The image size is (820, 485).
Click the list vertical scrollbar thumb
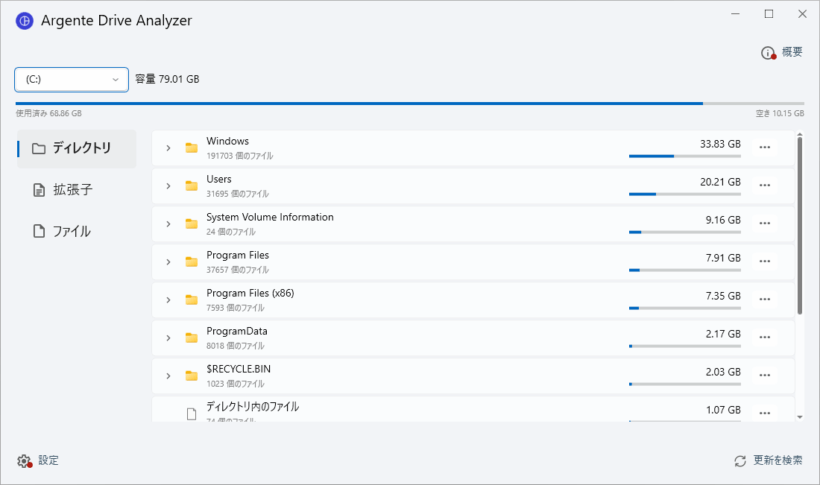(x=800, y=225)
